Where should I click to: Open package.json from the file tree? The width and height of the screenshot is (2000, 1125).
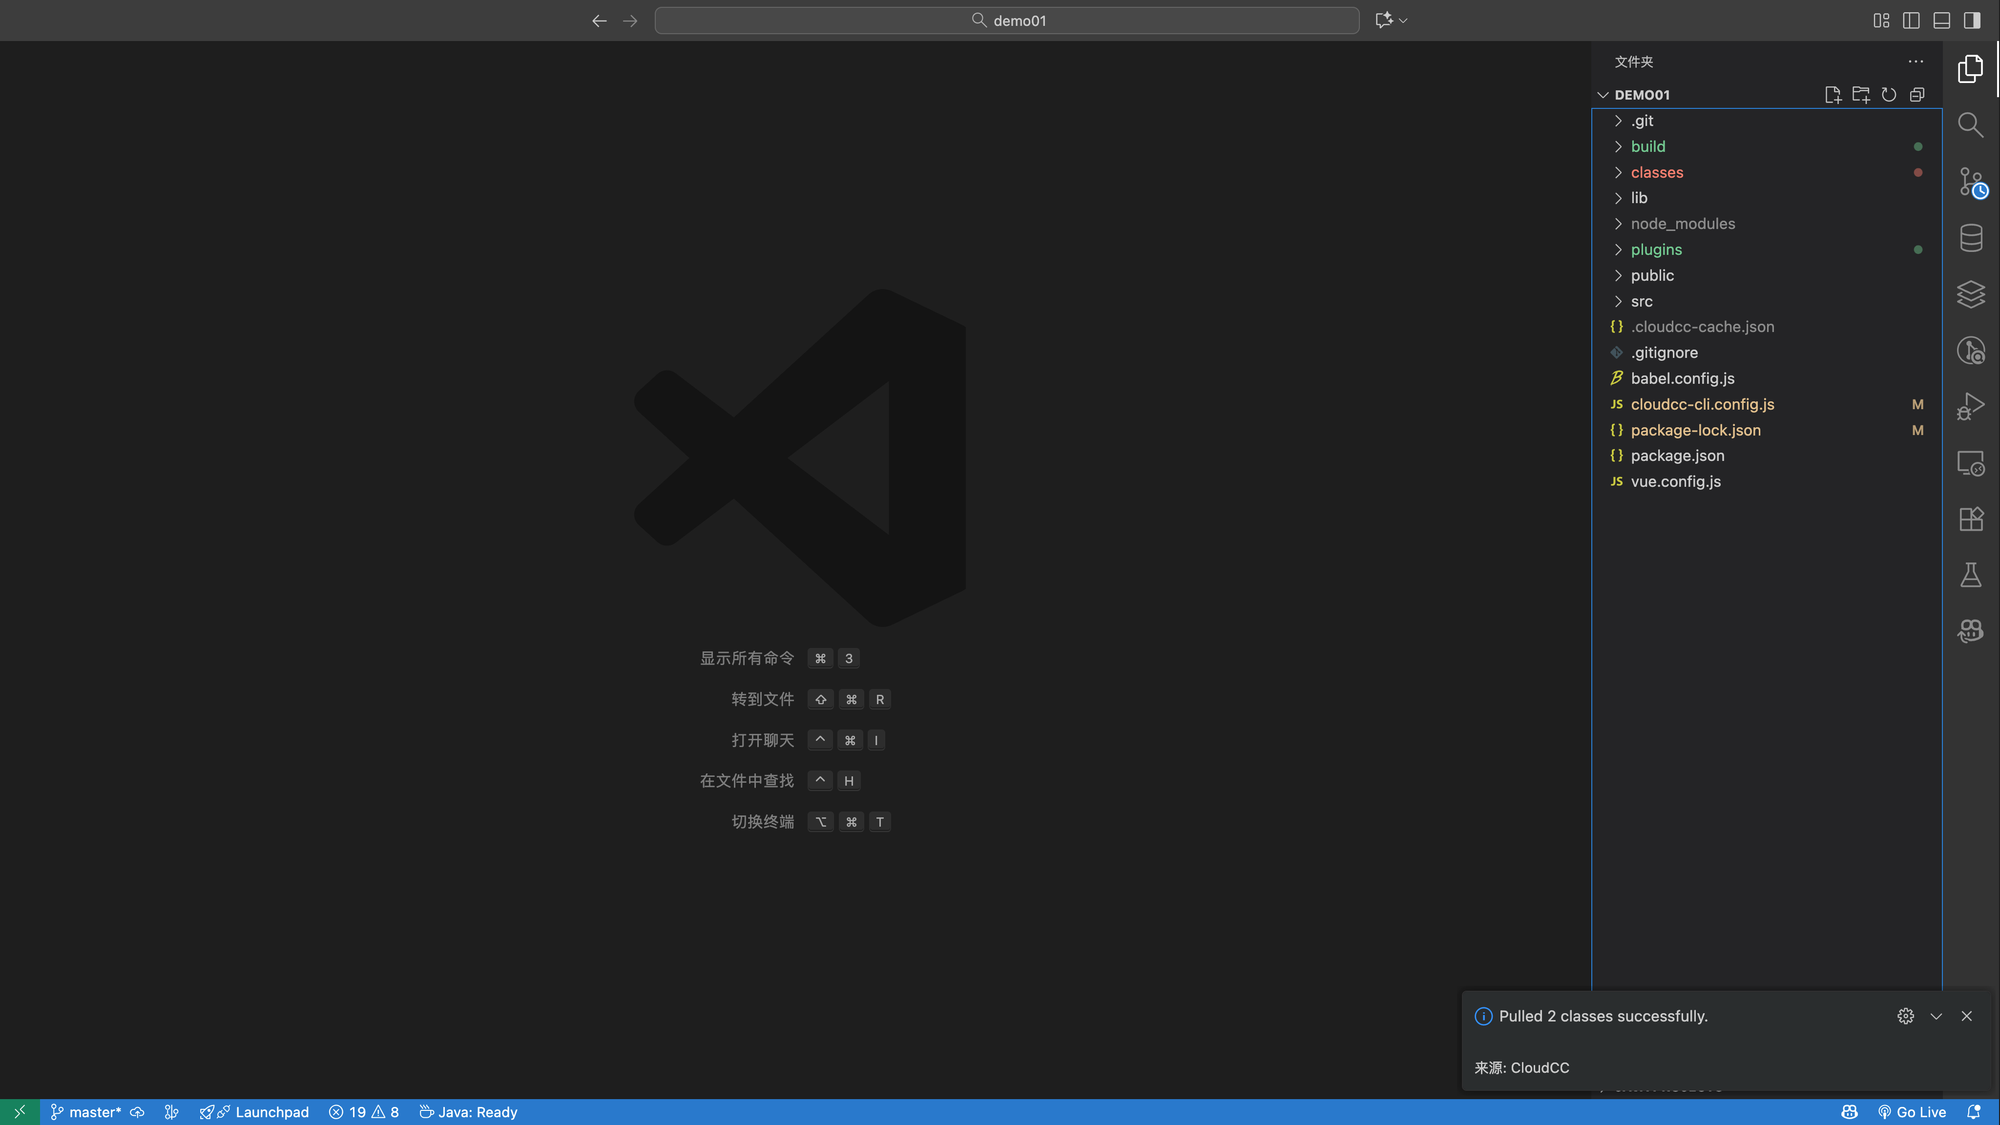pyautogui.click(x=1677, y=456)
